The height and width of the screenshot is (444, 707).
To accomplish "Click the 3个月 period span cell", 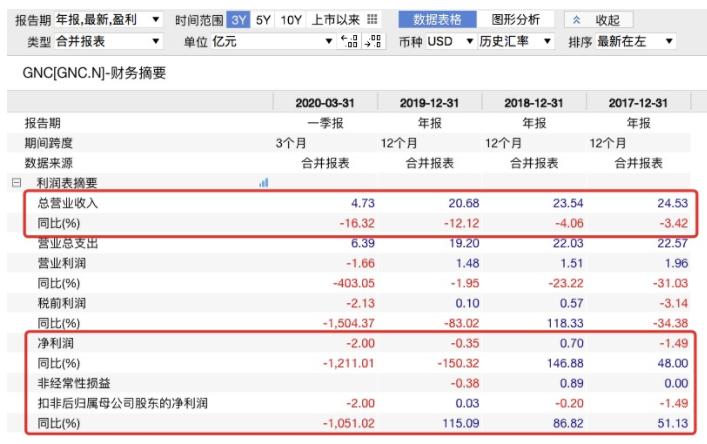I will (x=291, y=143).
